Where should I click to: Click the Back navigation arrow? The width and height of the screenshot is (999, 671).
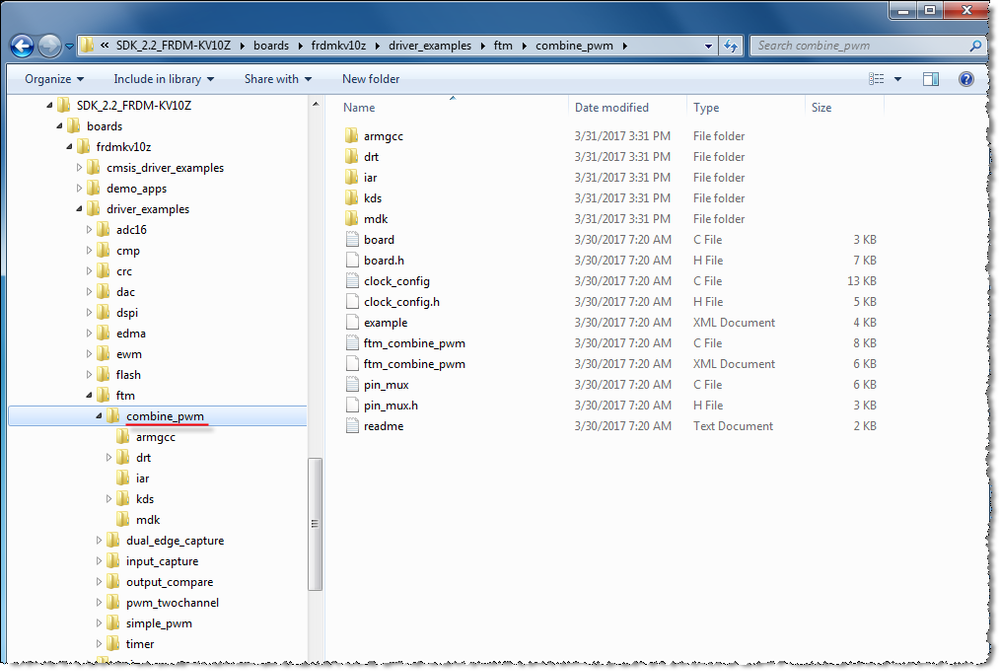pos(20,45)
